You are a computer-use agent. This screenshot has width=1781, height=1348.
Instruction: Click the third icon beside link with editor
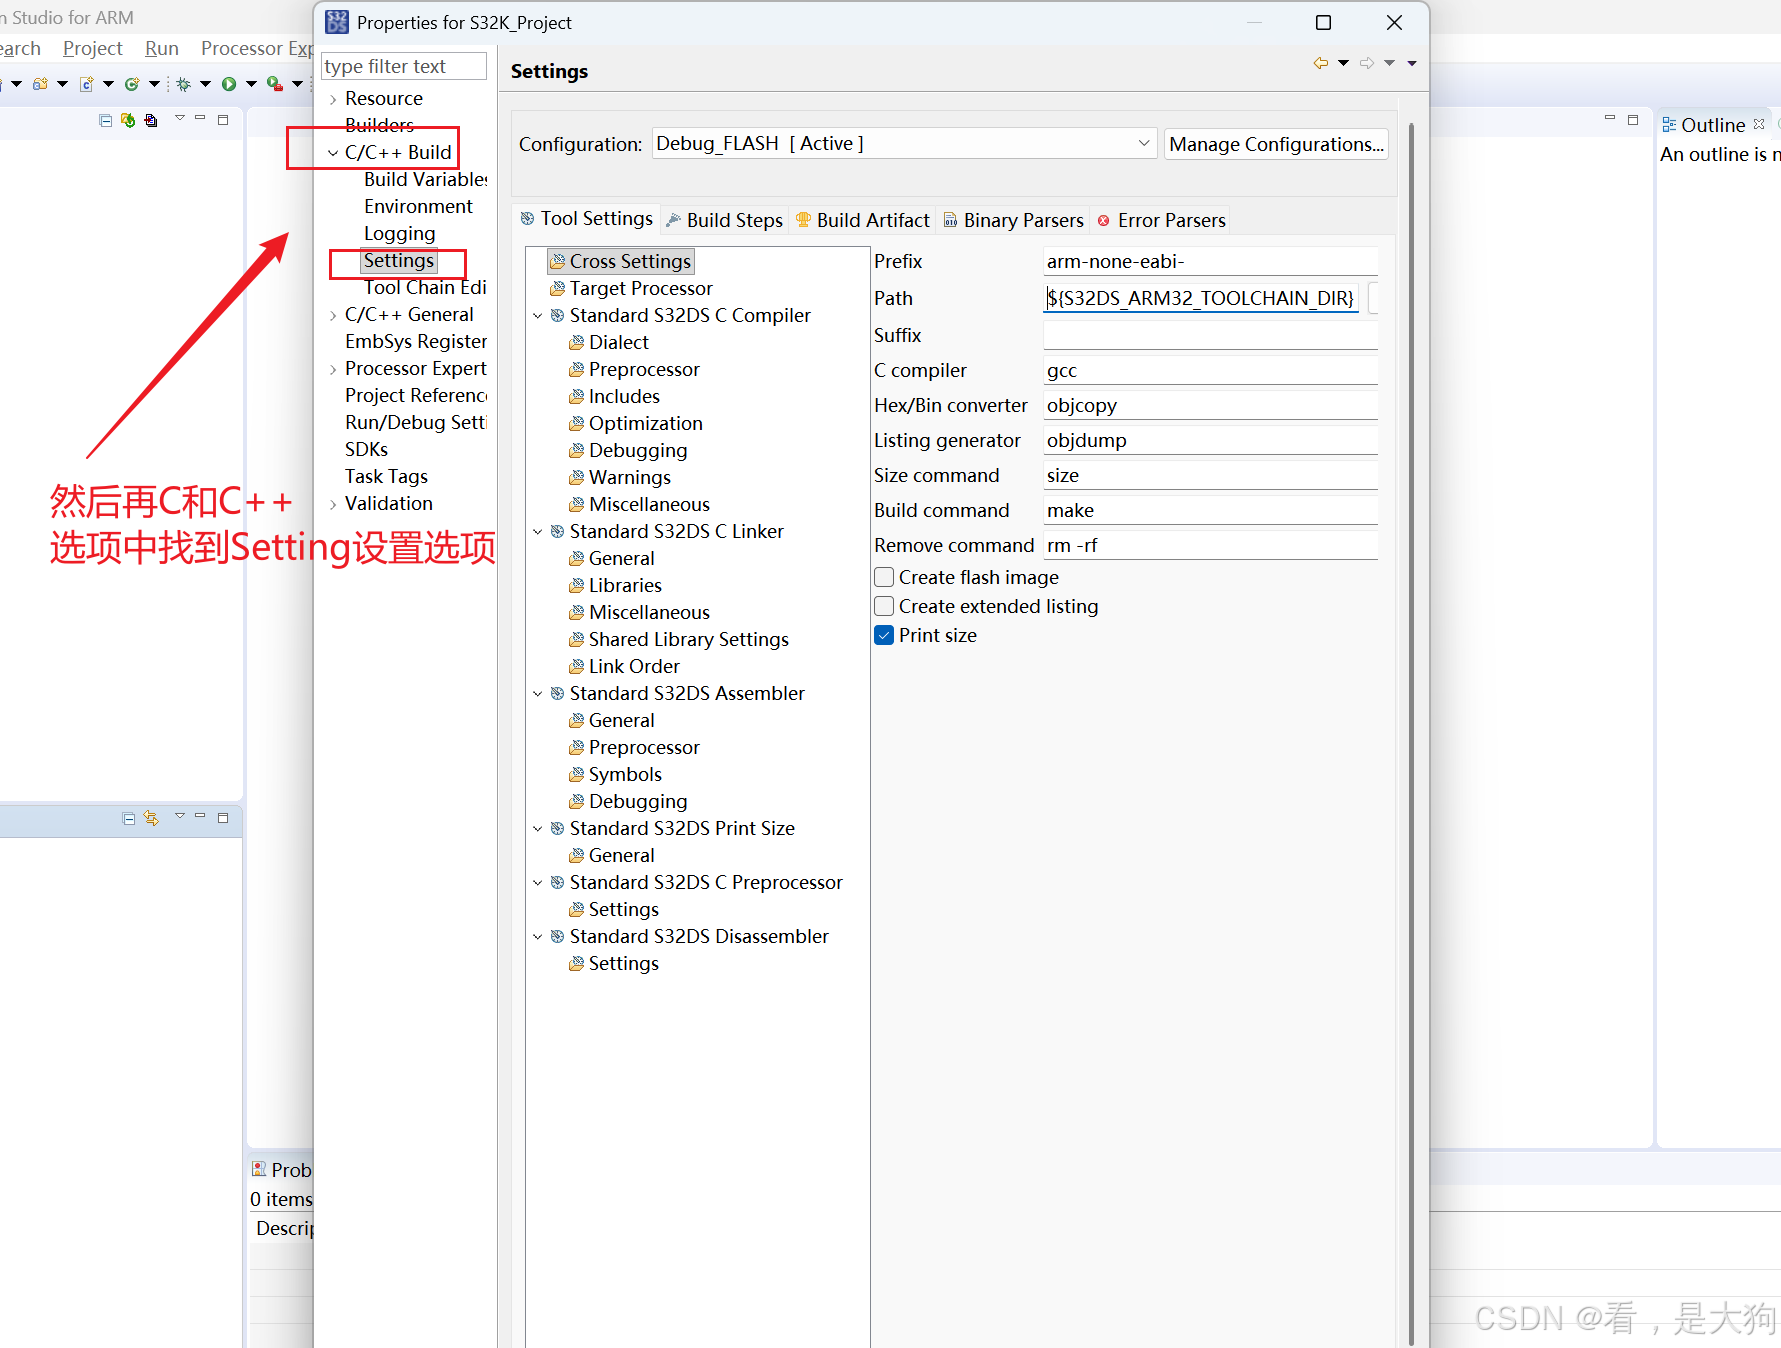click(x=150, y=120)
